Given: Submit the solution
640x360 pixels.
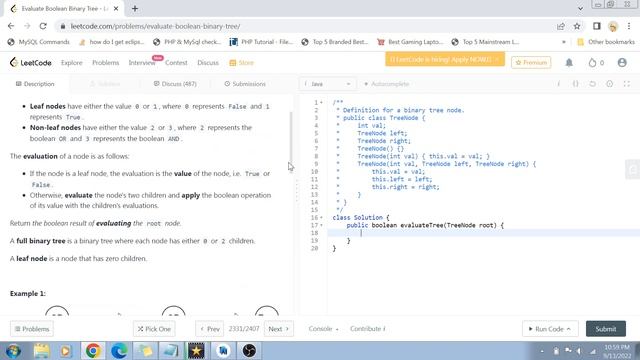Looking at the screenshot, I should 606,329.
